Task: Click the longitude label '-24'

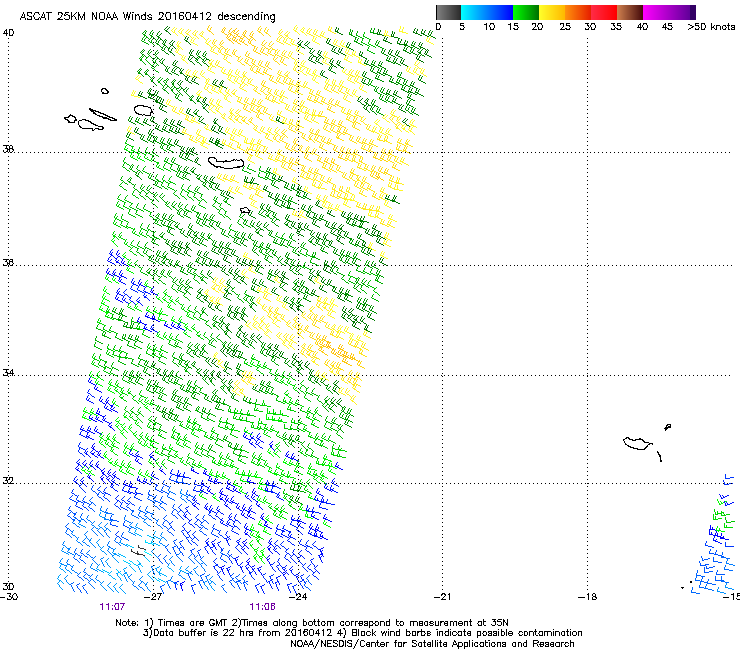Action: pos(298,597)
